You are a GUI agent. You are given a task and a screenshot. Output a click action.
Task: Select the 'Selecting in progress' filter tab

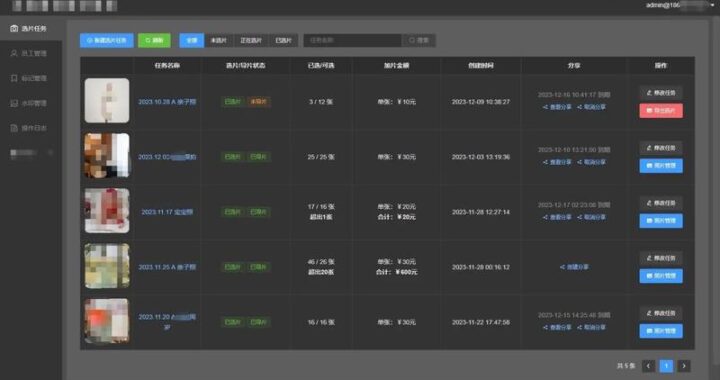coord(251,40)
